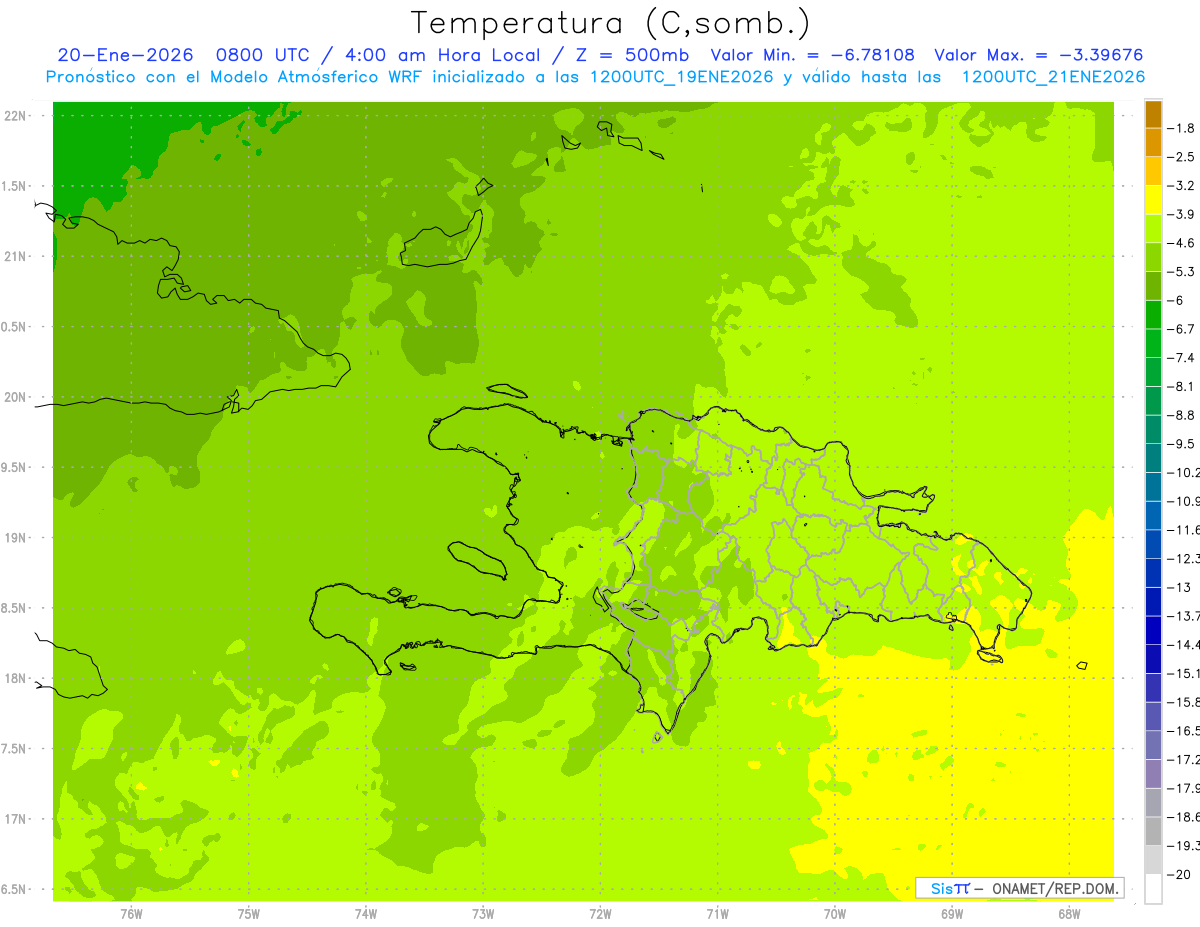Click the "-8.8" colorbar value

pos(1182,415)
